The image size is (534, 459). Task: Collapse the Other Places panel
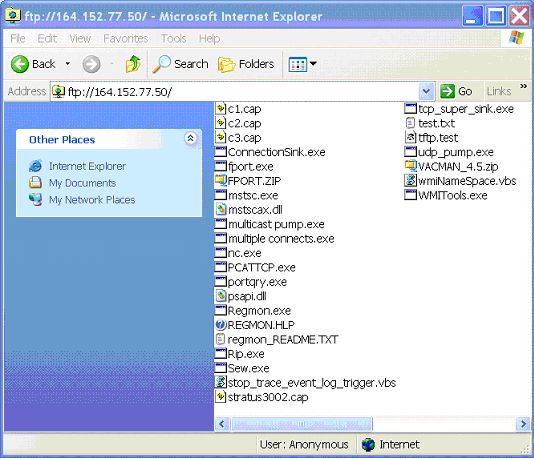coord(190,138)
